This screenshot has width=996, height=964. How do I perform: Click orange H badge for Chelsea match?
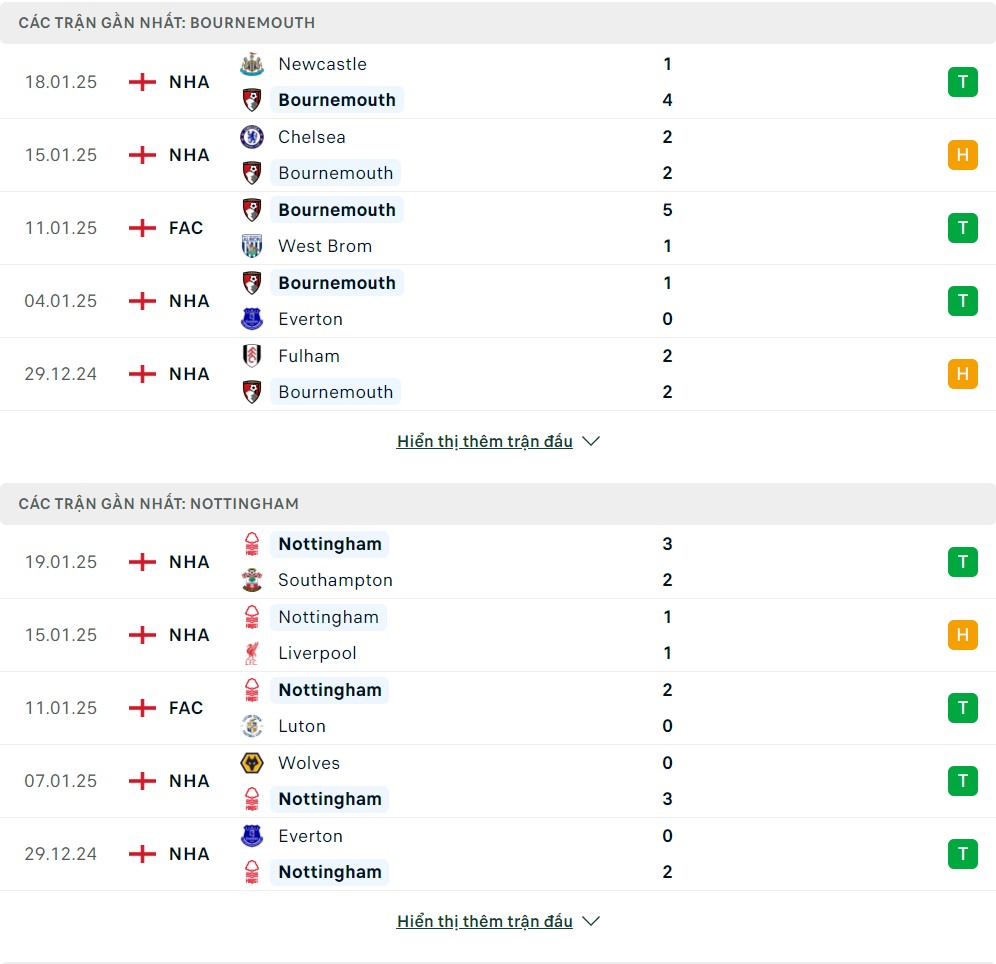[x=962, y=156]
